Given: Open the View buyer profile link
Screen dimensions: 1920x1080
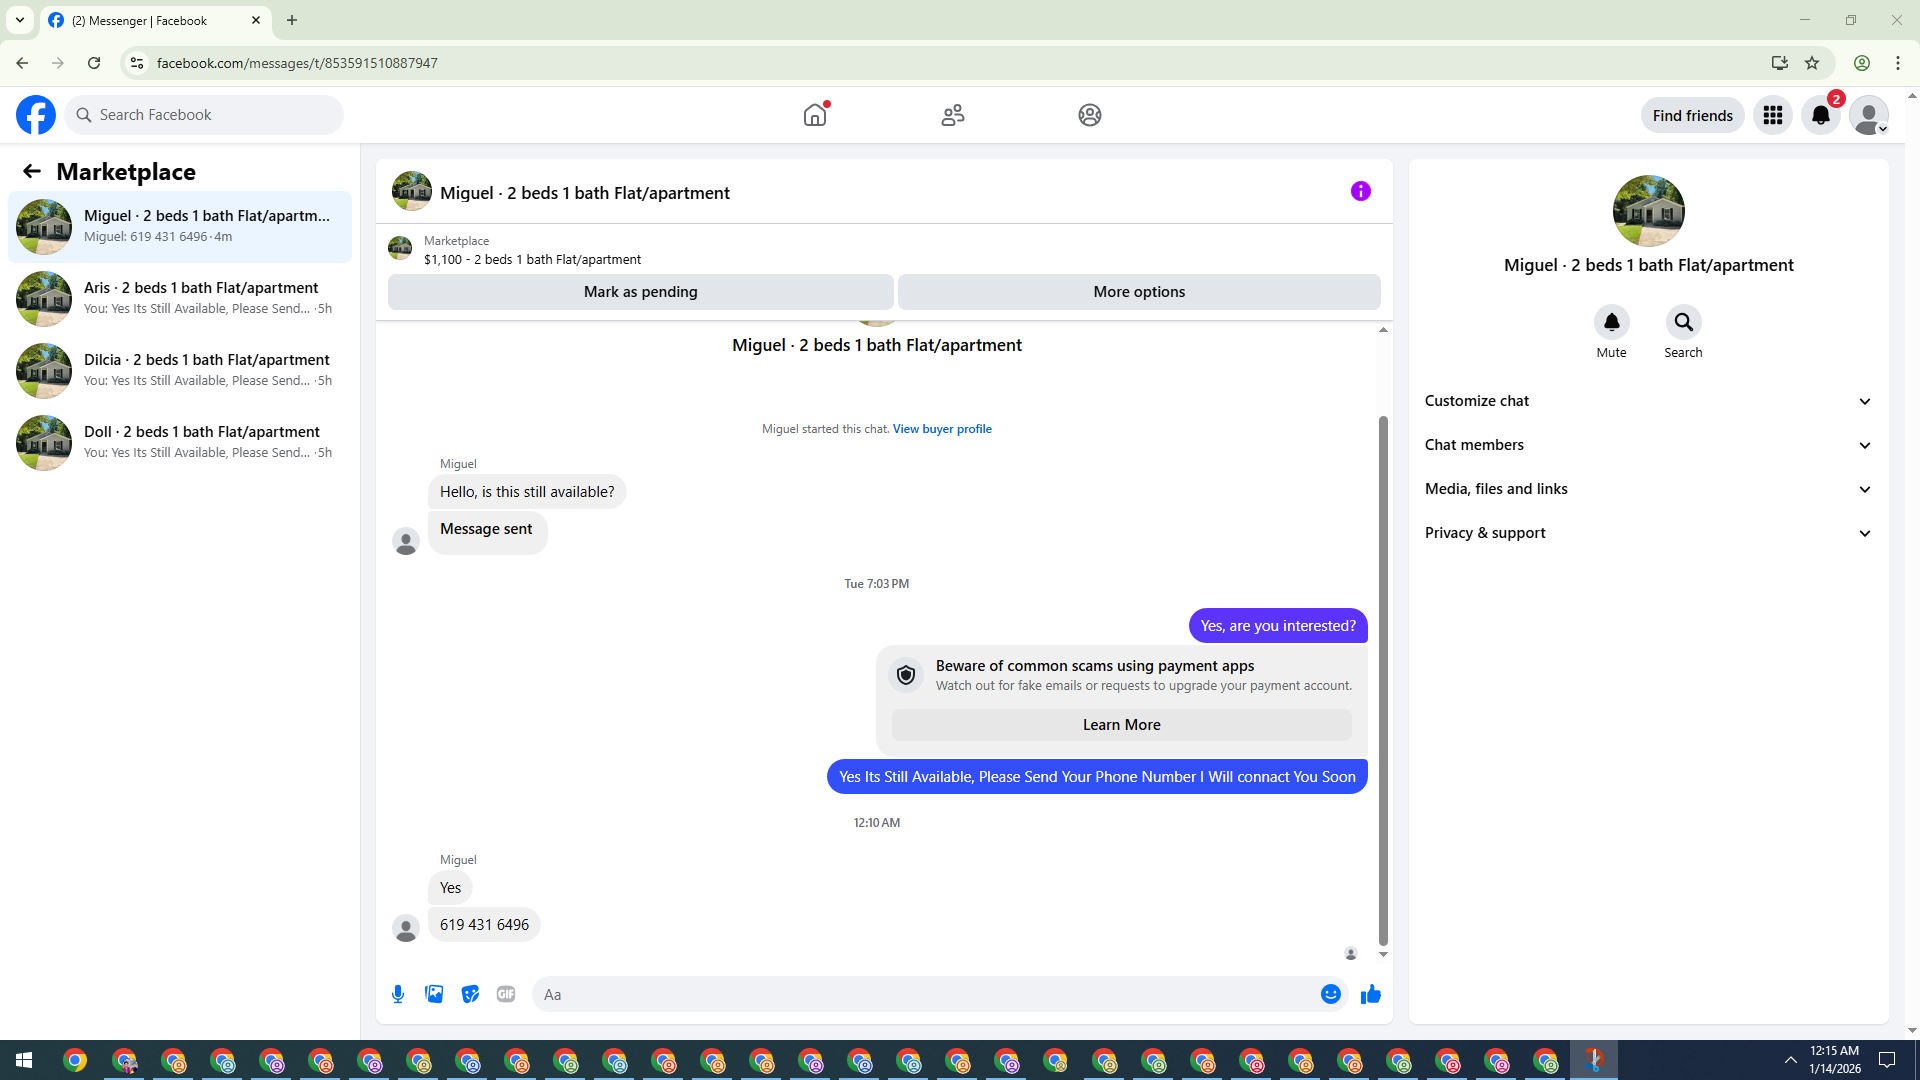Looking at the screenshot, I should [942, 429].
